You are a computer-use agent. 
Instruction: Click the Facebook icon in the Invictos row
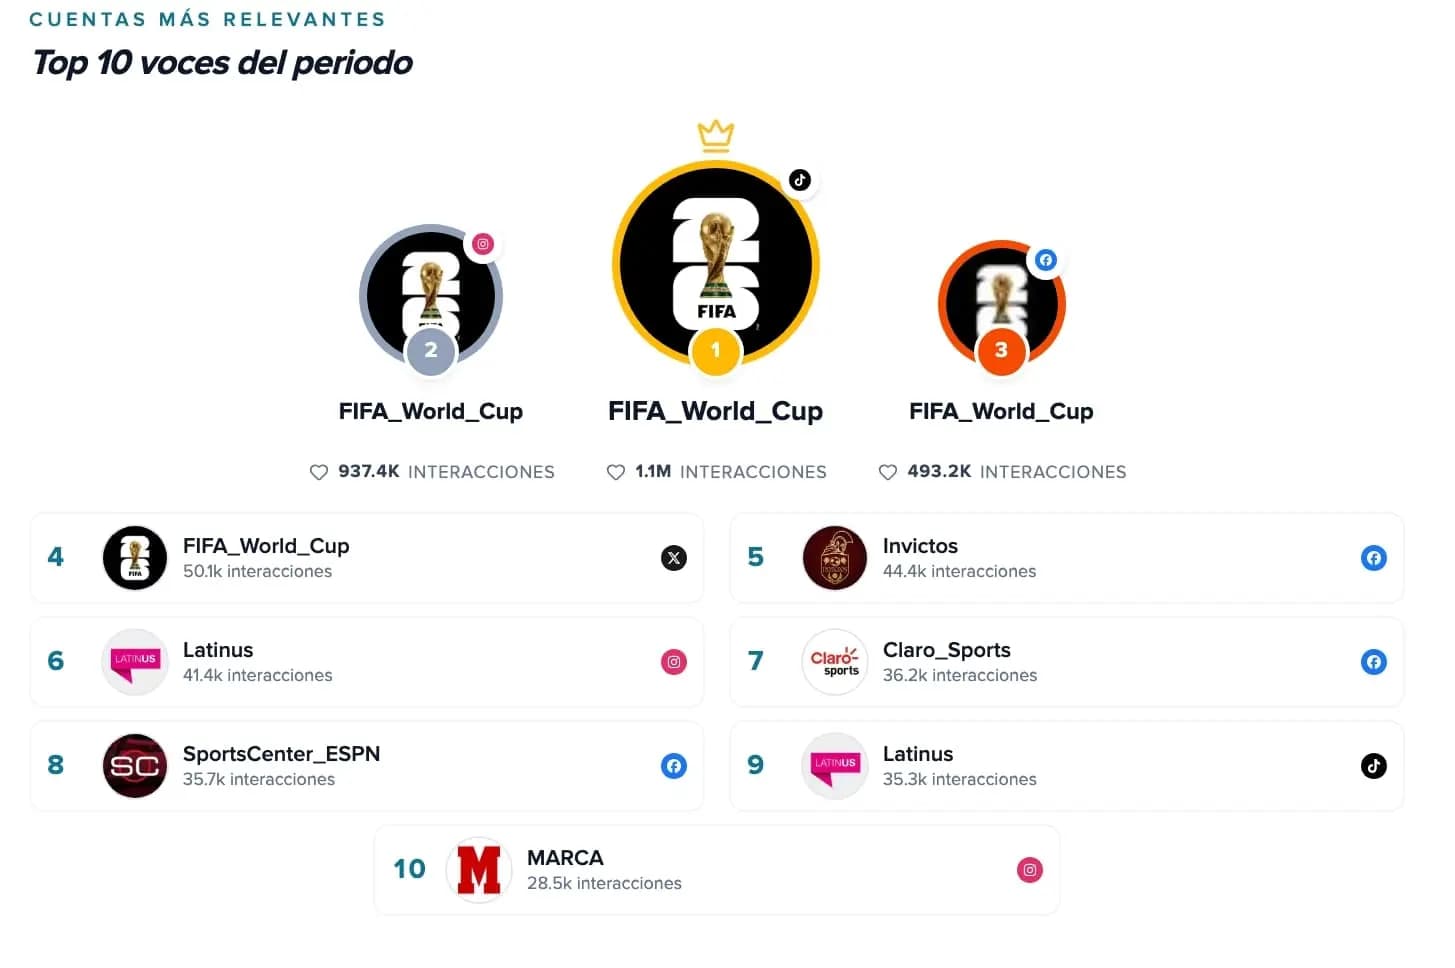tap(1374, 558)
